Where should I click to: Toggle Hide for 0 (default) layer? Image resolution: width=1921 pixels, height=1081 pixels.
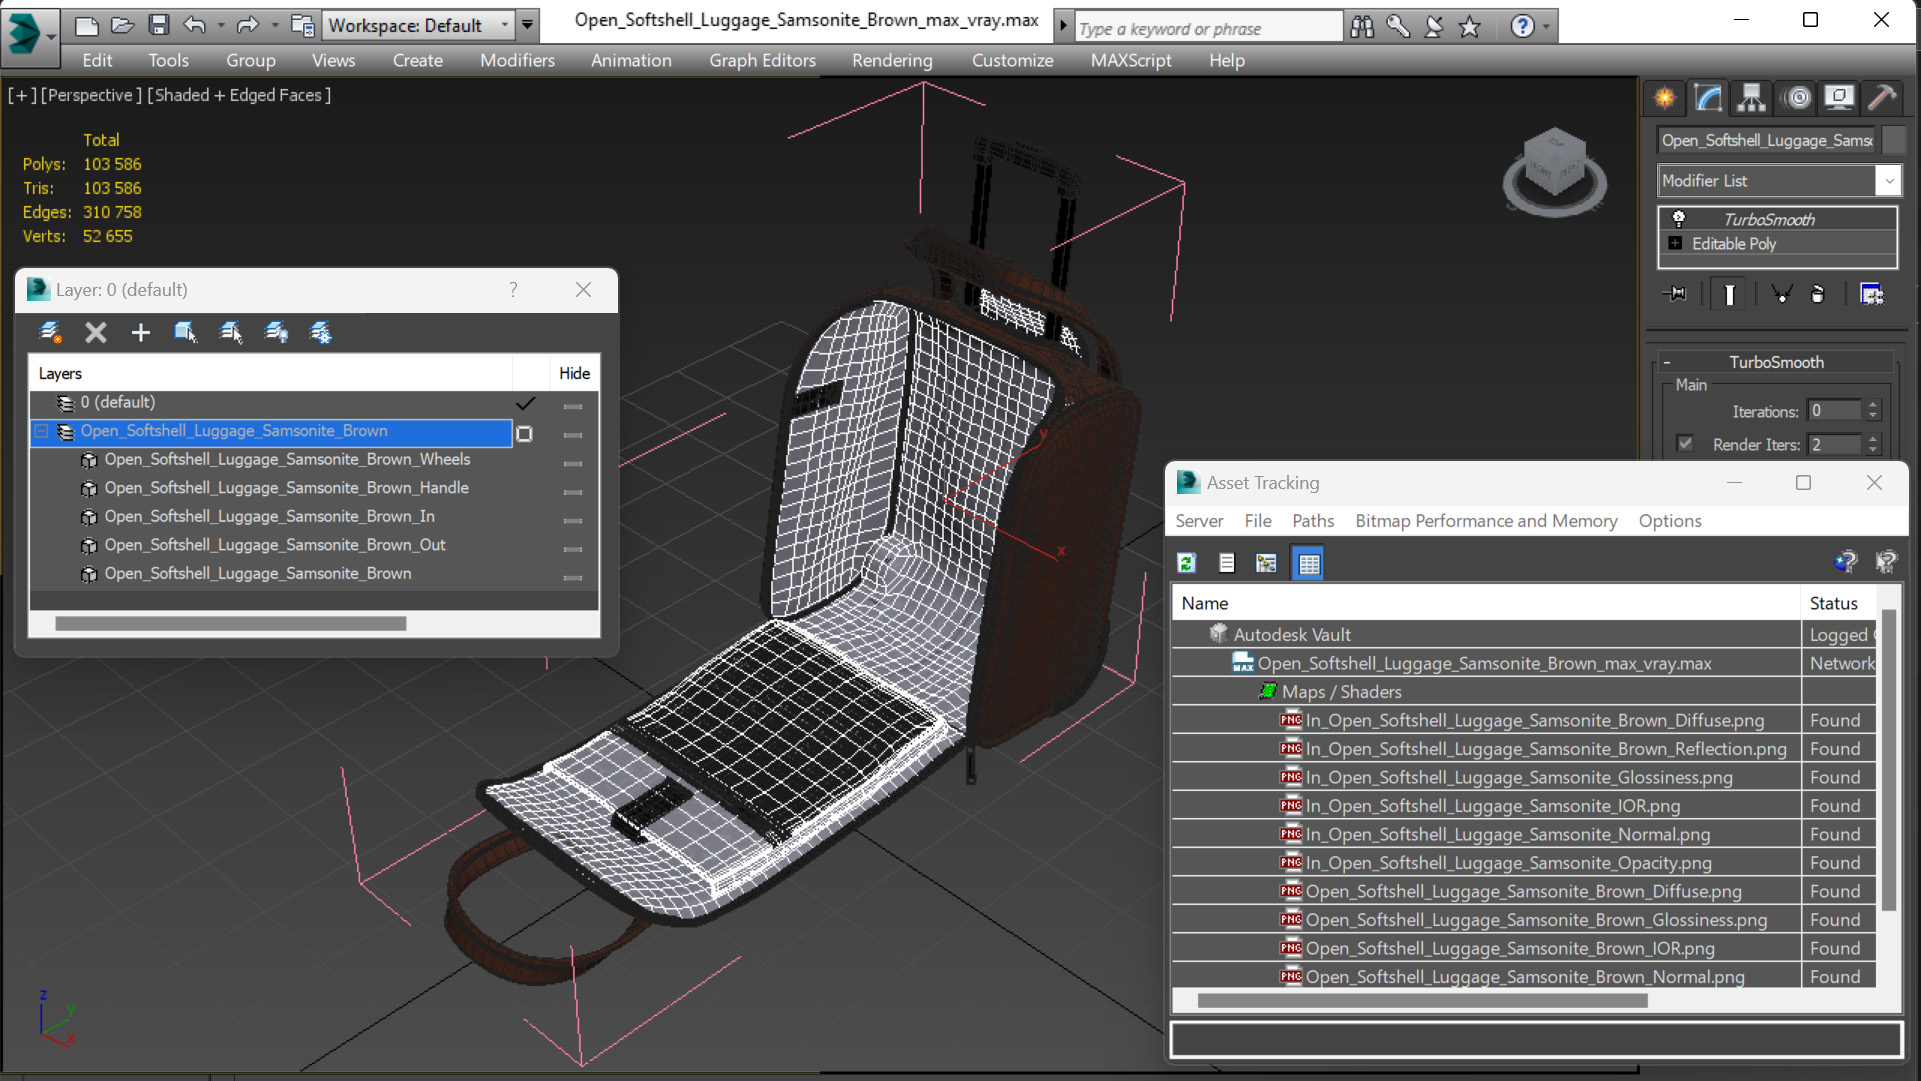(573, 406)
